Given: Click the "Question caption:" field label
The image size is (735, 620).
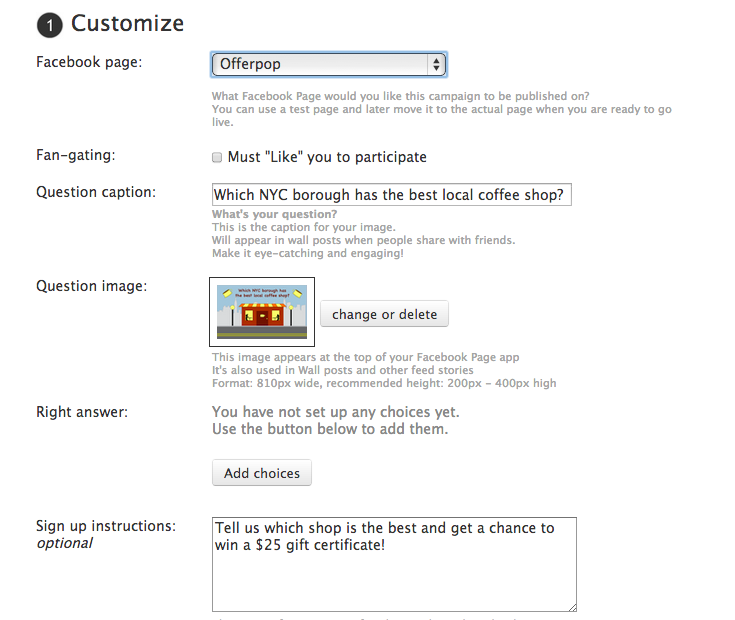Looking at the screenshot, I should [96, 192].
